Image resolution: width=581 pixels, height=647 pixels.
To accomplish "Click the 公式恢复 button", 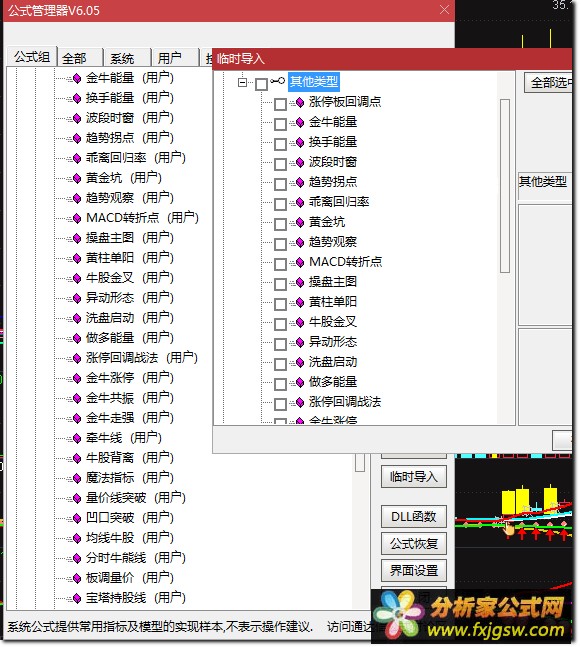I will (x=413, y=544).
